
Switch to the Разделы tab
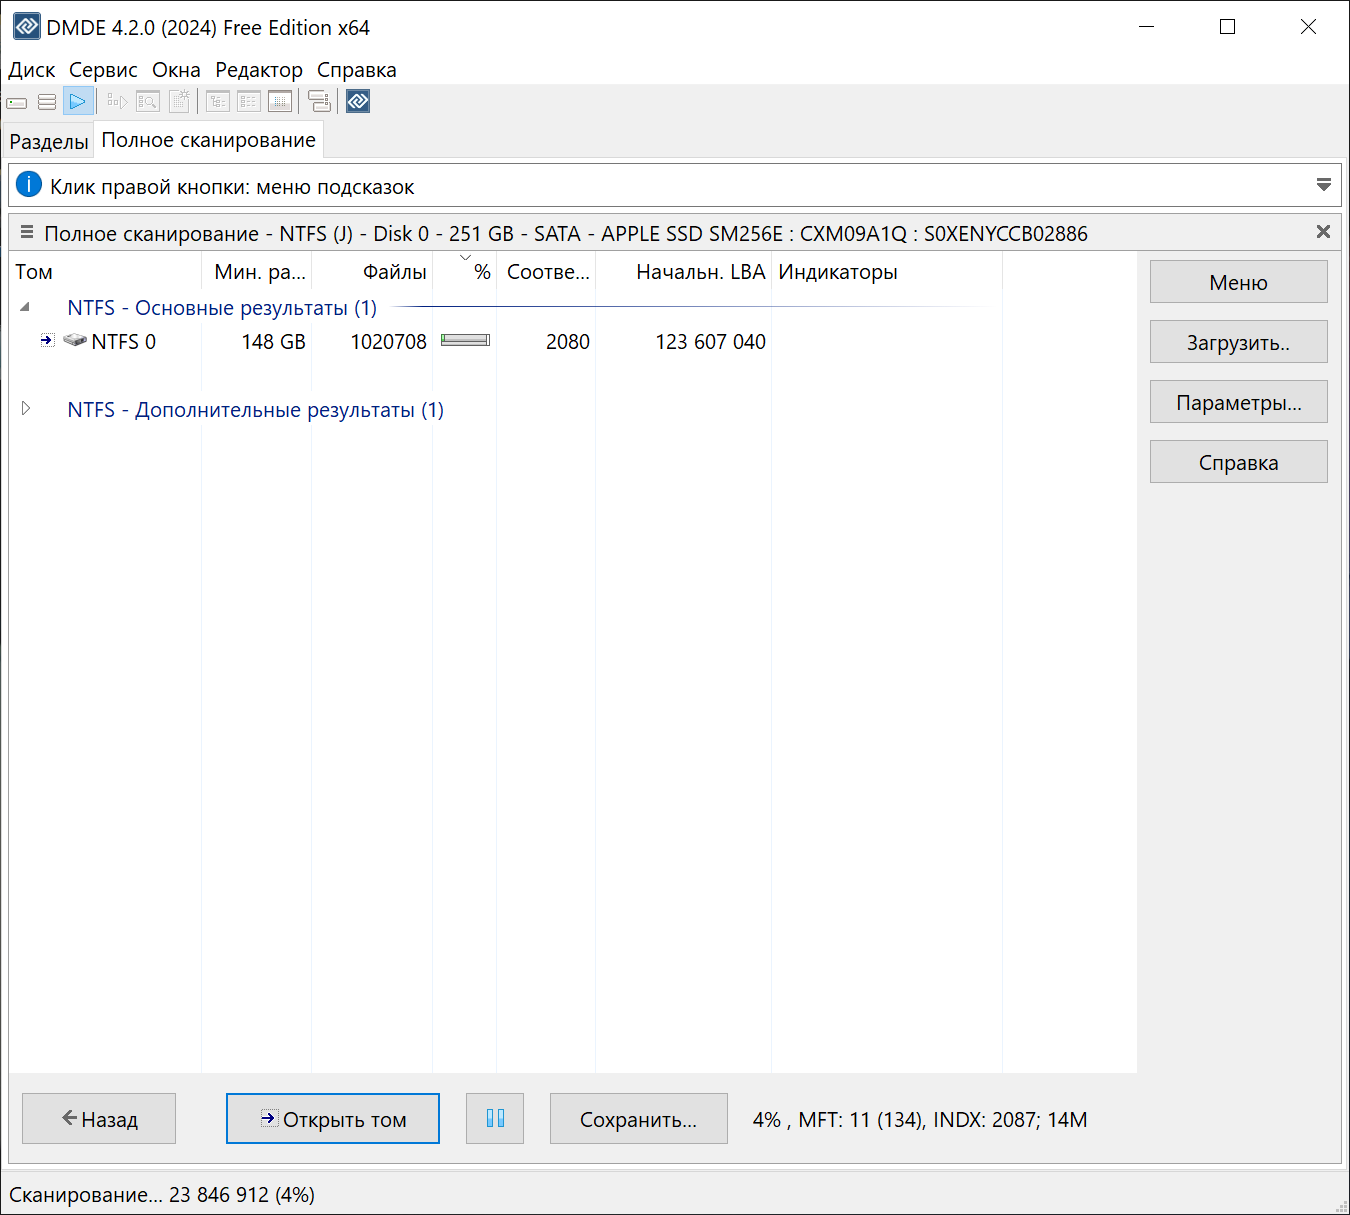click(x=49, y=141)
